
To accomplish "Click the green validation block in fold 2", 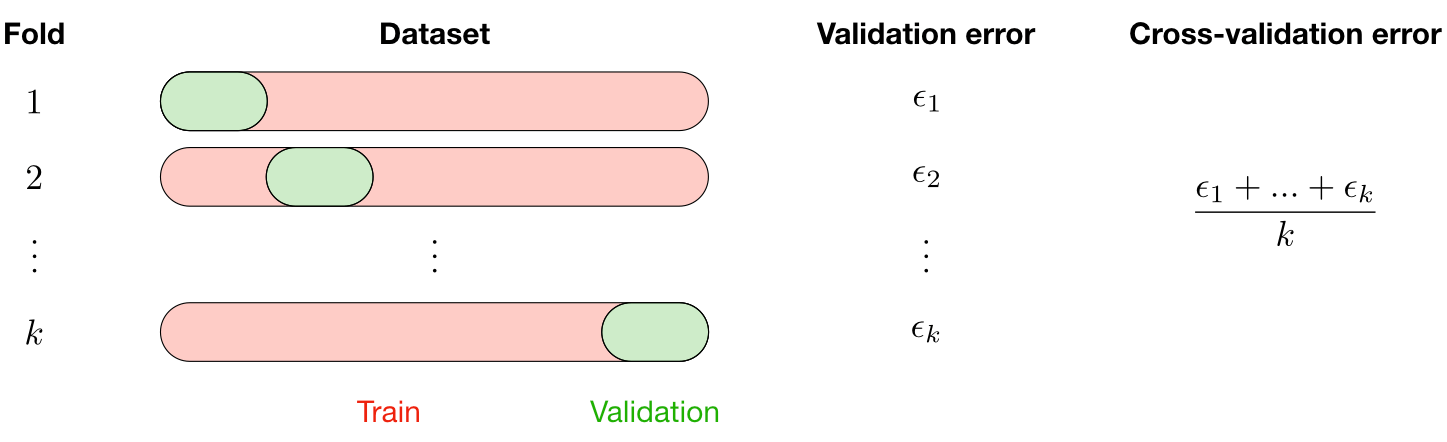I will [x=319, y=177].
